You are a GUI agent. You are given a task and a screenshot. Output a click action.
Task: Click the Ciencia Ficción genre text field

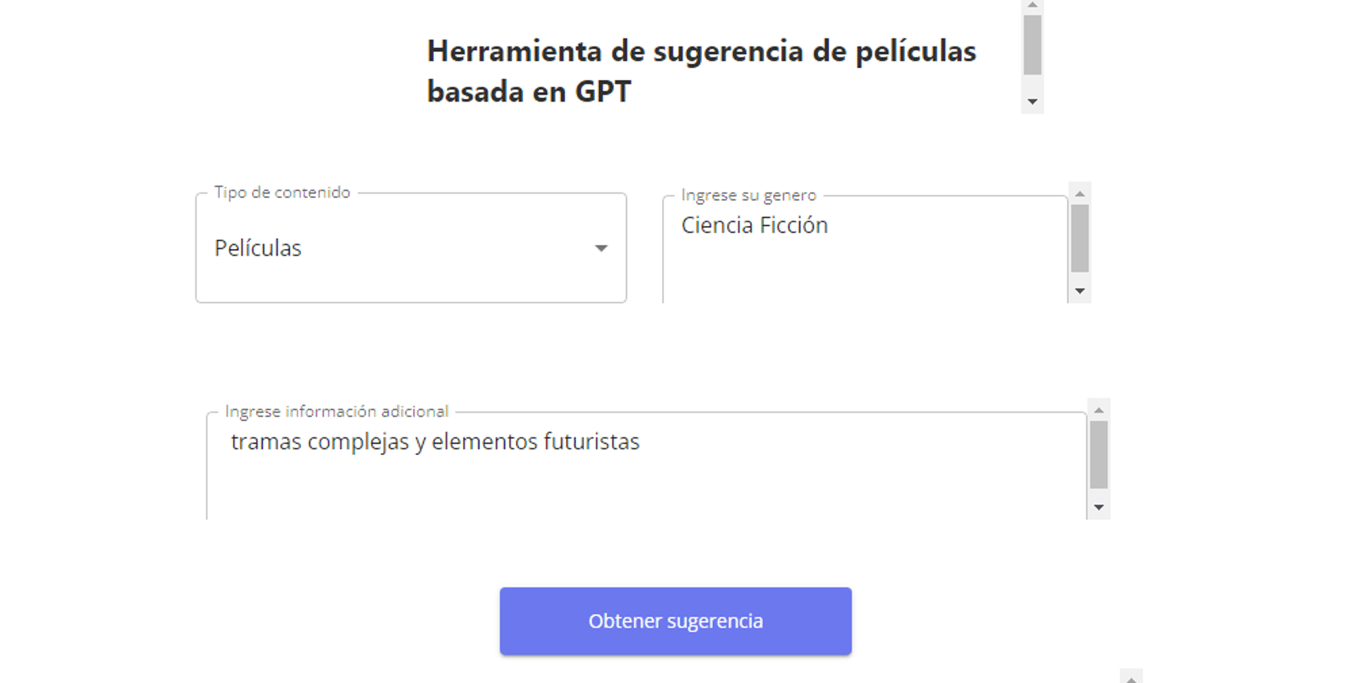[864, 248]
